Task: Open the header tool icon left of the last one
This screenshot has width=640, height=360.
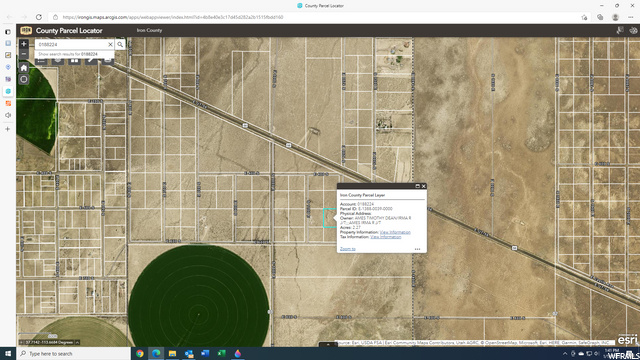Action: pos(620,31)
